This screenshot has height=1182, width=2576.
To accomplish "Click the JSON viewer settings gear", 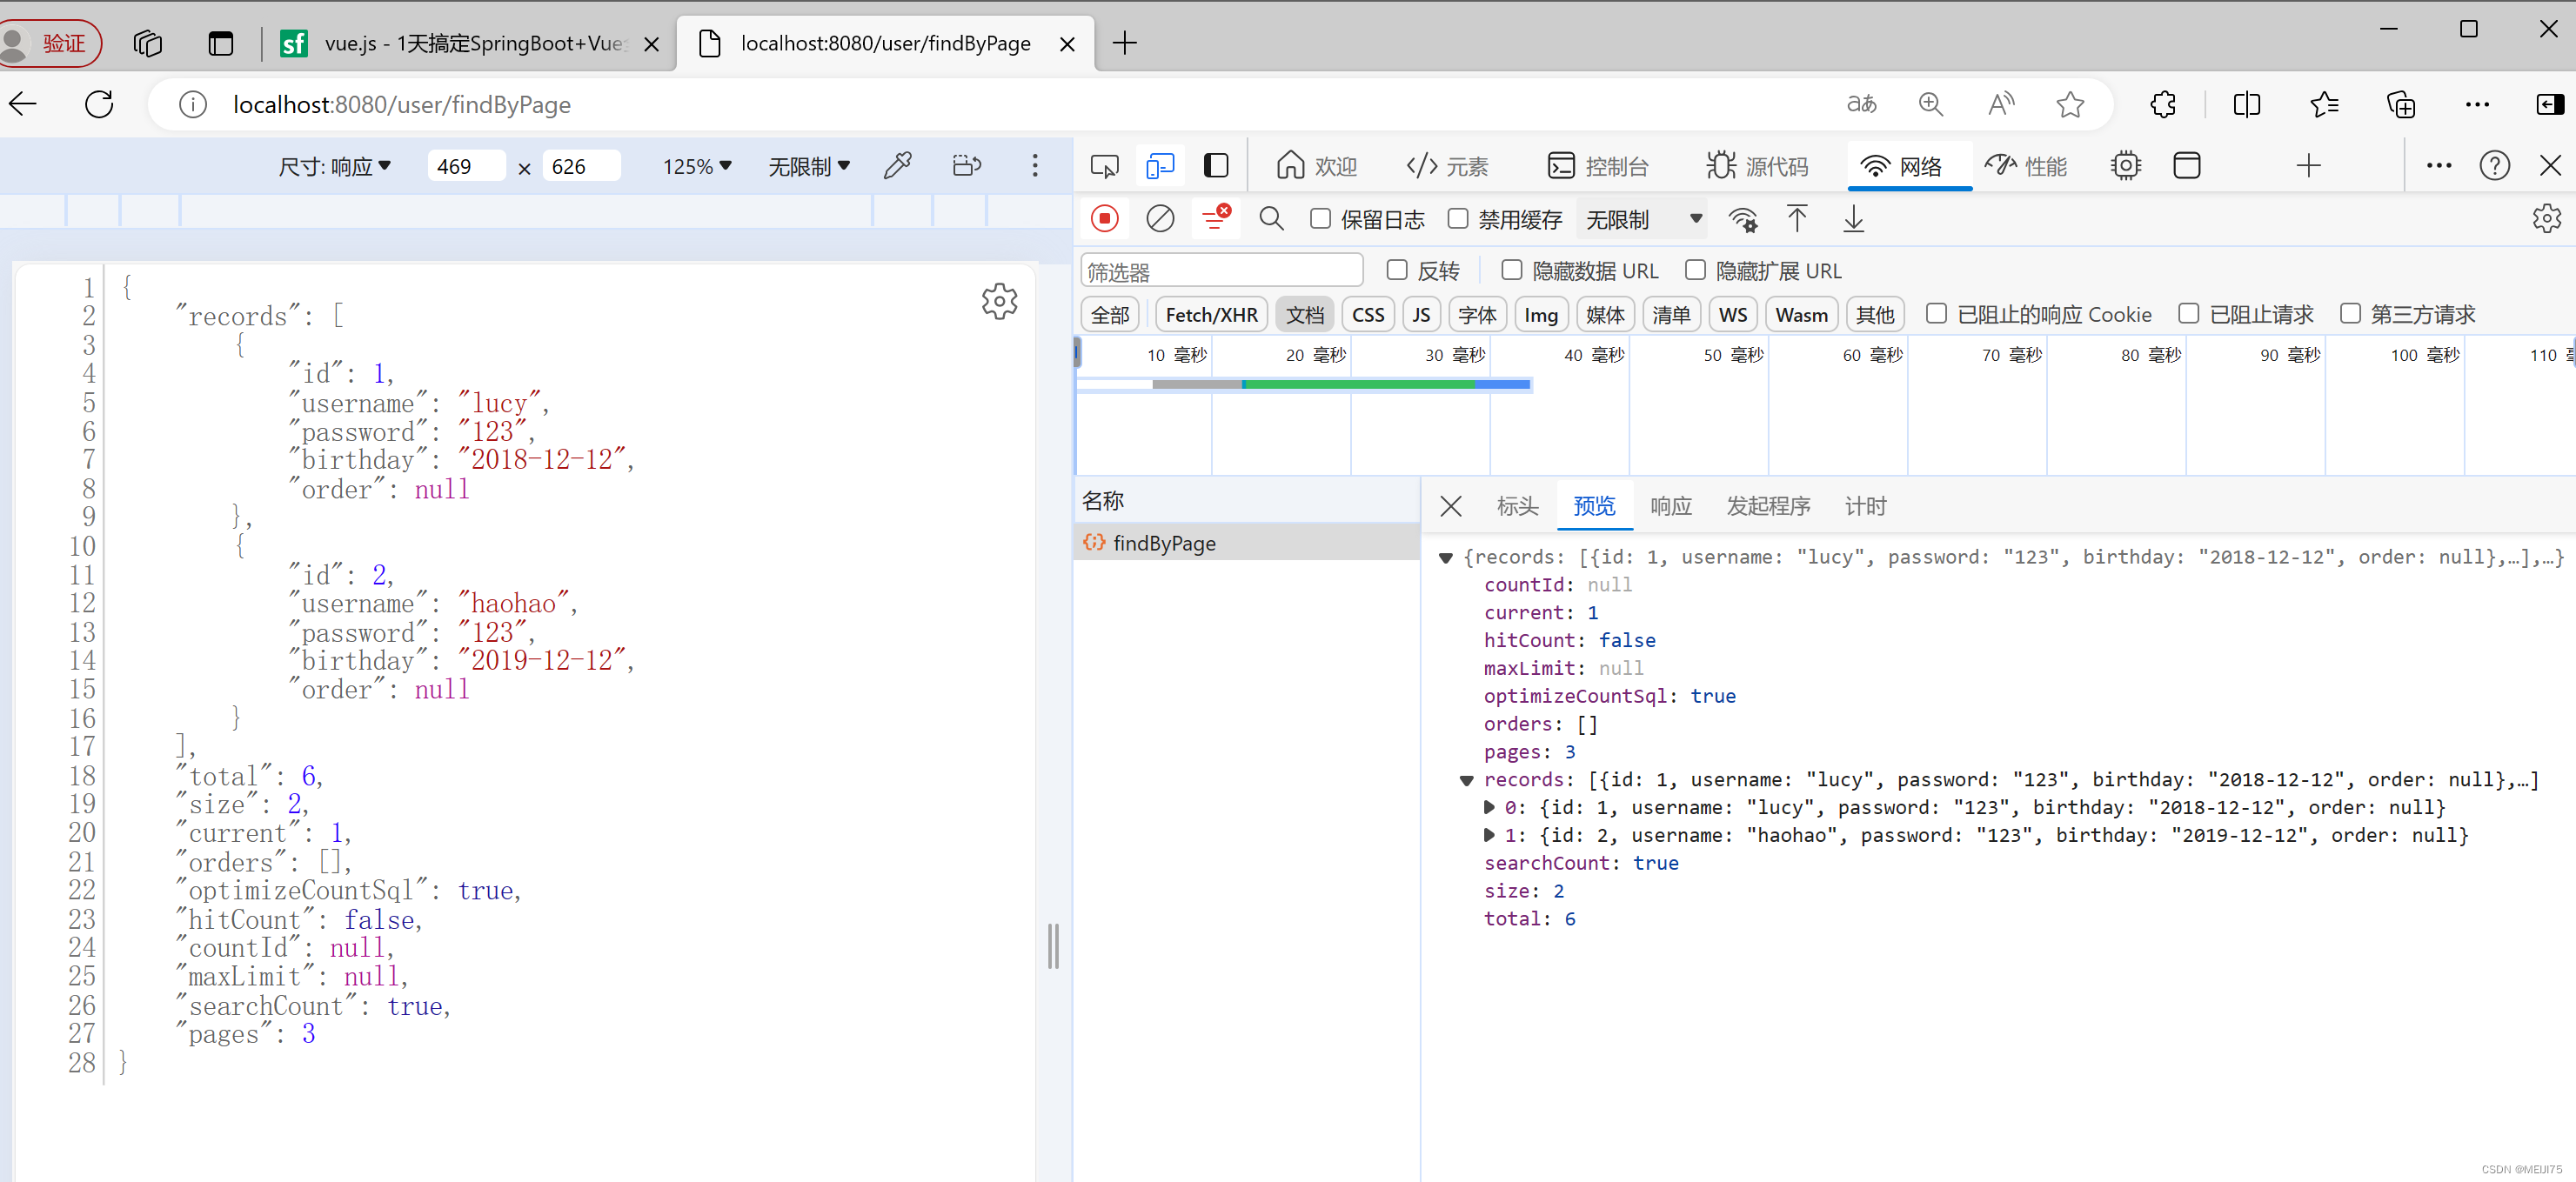I will point(998,301).
